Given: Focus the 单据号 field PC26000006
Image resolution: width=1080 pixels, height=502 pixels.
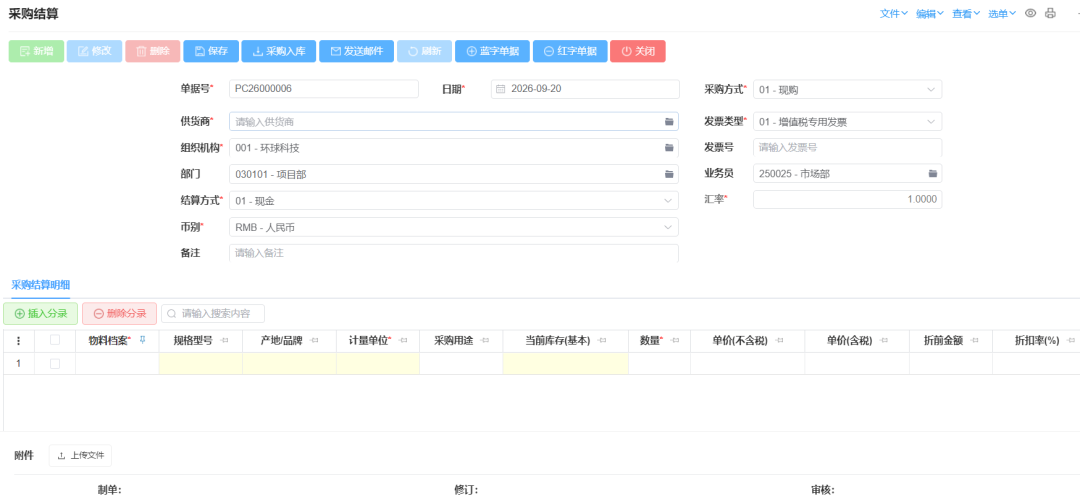Looking at the screenshot, I should click(x=324, y=89).
